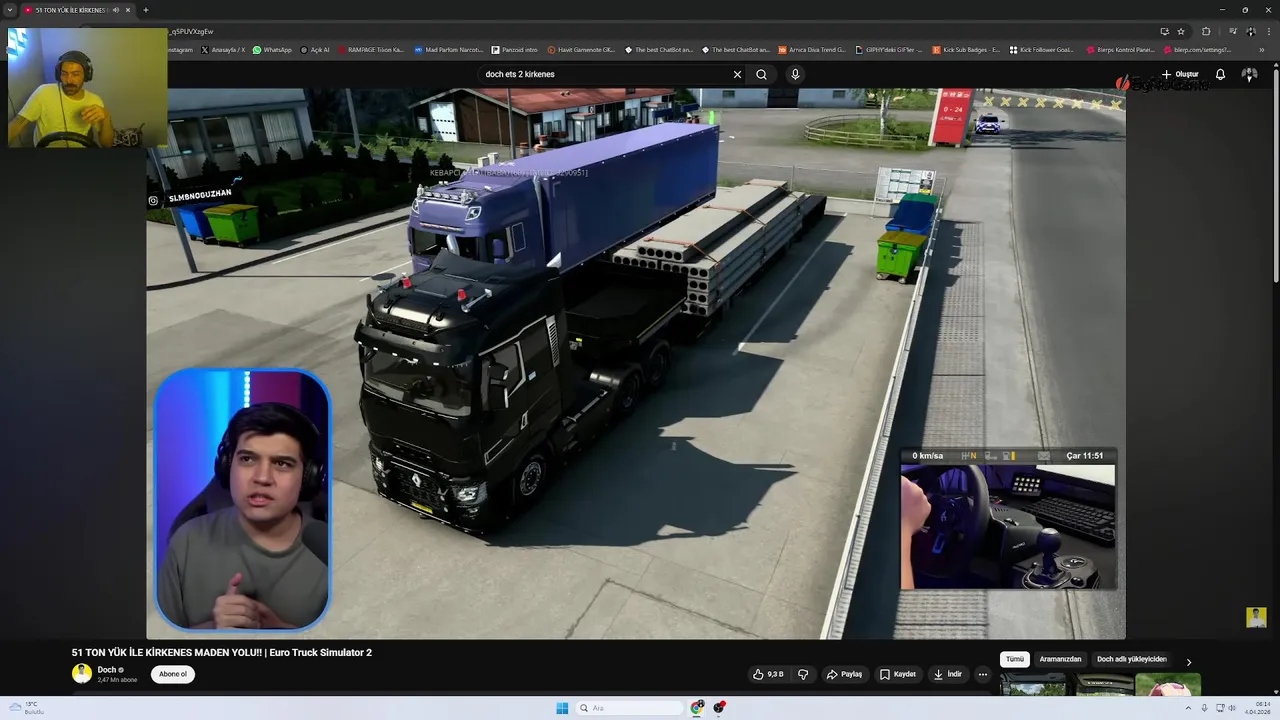Screen dimensions: 1280x720
Task: Open the YouTube account avatar menu
Action: pyautogui.click(x=1249, y=74)
